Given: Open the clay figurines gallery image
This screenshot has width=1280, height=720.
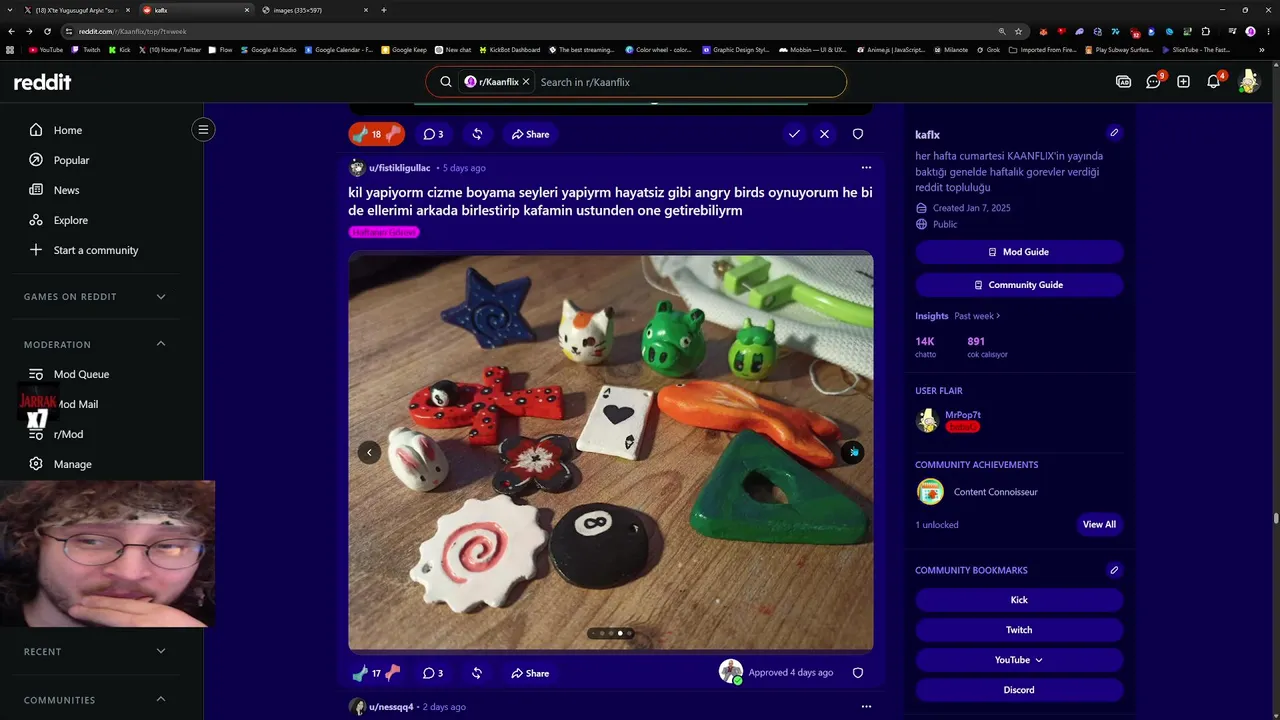Looking at the screenshot, I should (x=611, y=452).
